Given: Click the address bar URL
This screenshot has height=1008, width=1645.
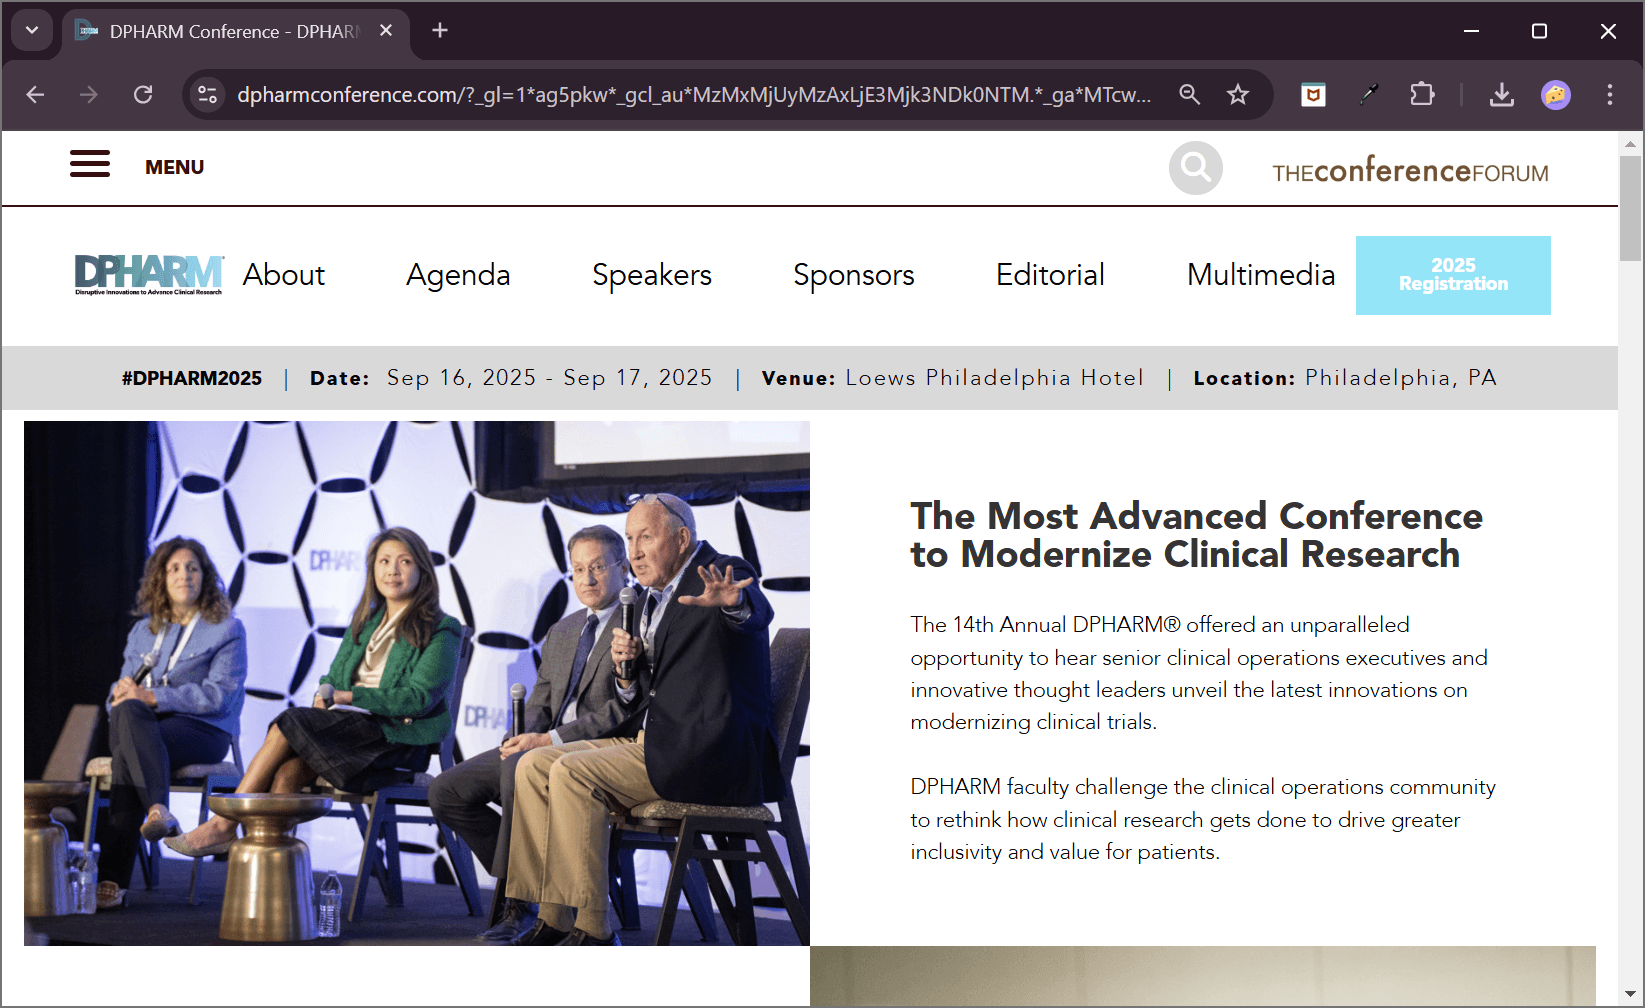Looking at the screenshot, I should [694, 95].
